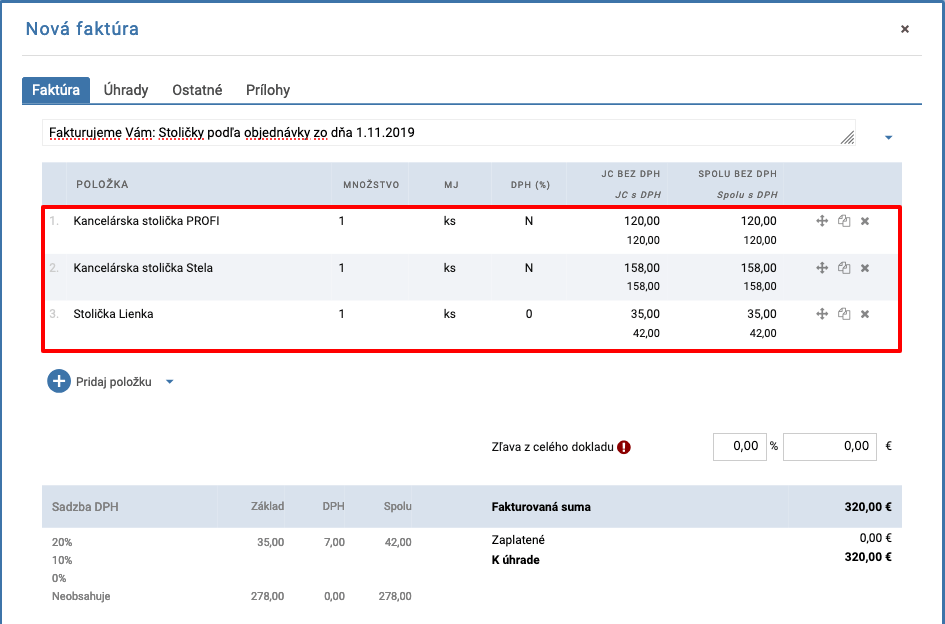Go to the Ostatné tab
Image resolution: width=945 pixels, height=624 pixels.
click(197, 90)
